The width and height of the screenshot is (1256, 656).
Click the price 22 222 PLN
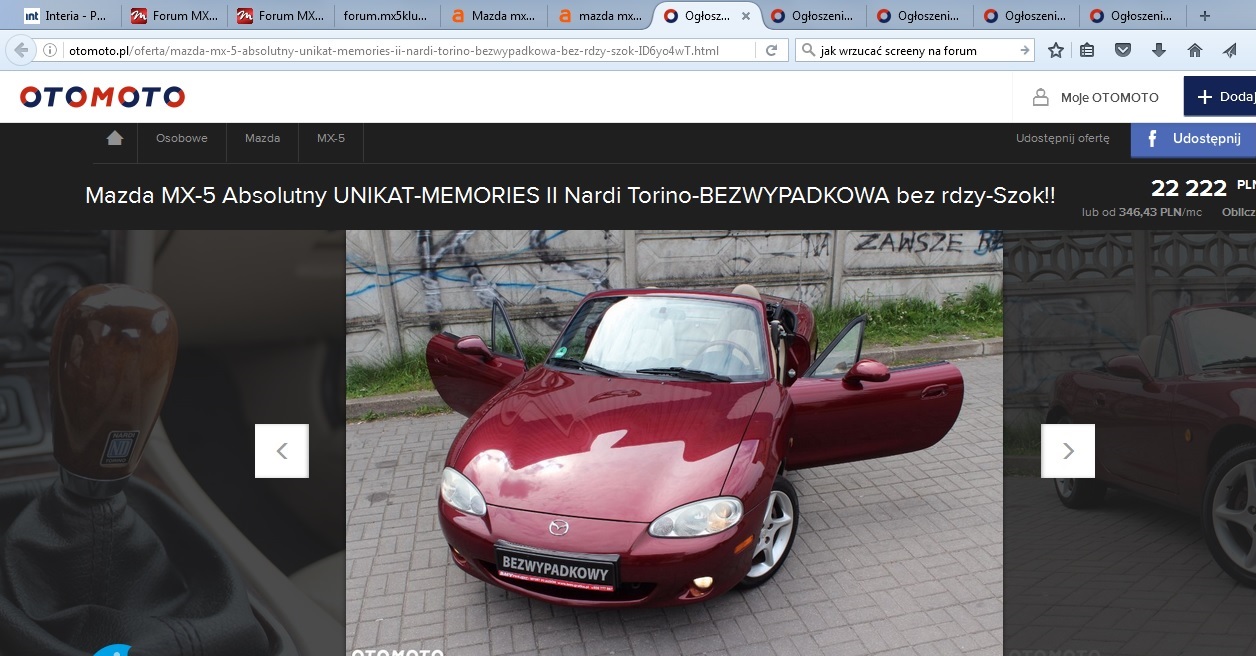point(1203,187)
